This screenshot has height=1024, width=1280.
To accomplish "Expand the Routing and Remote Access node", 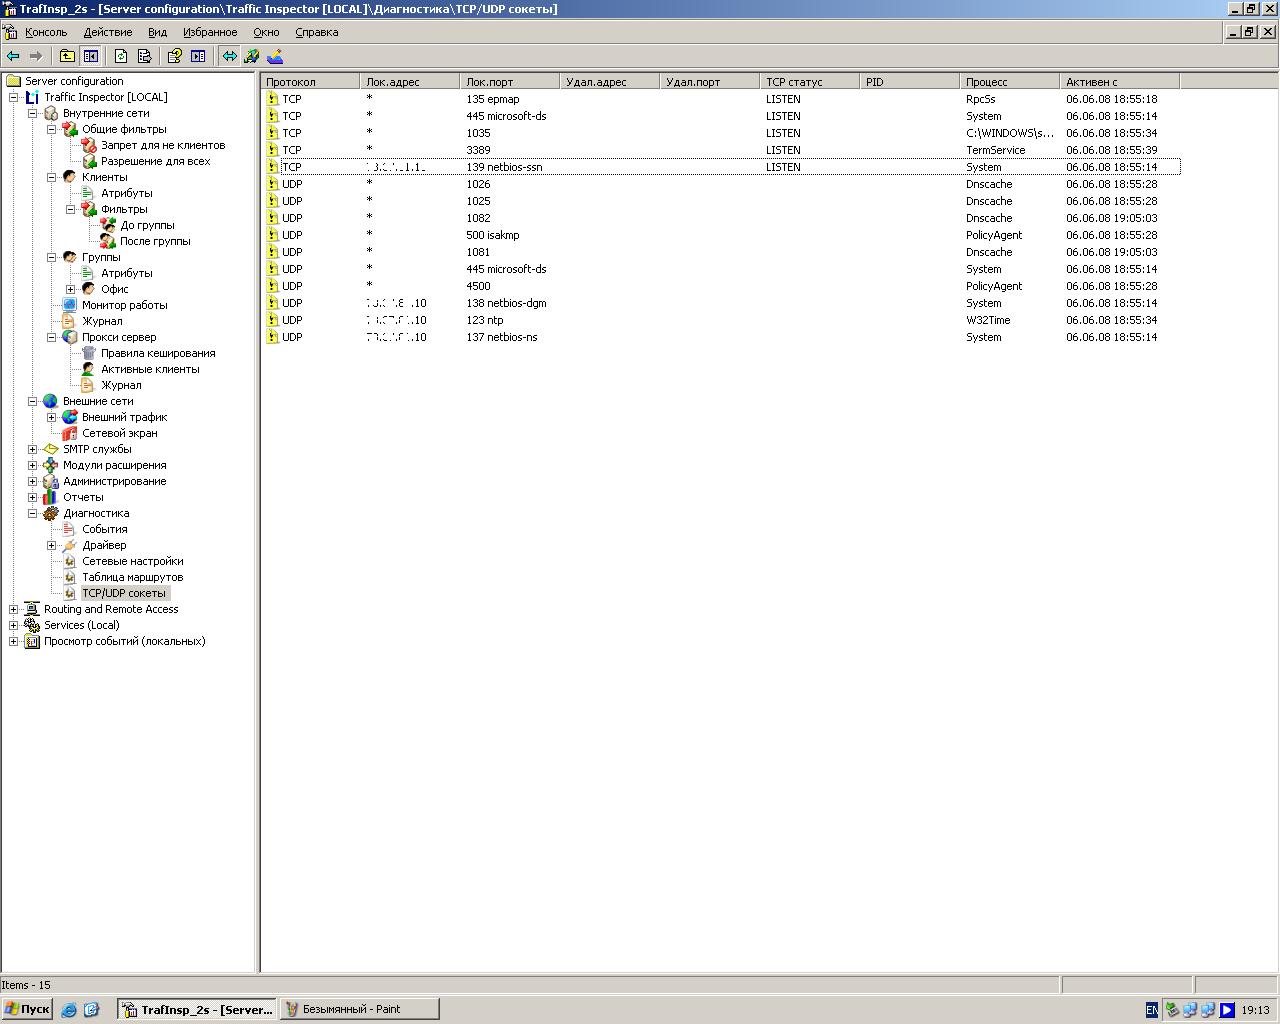I will pos(14,609).
